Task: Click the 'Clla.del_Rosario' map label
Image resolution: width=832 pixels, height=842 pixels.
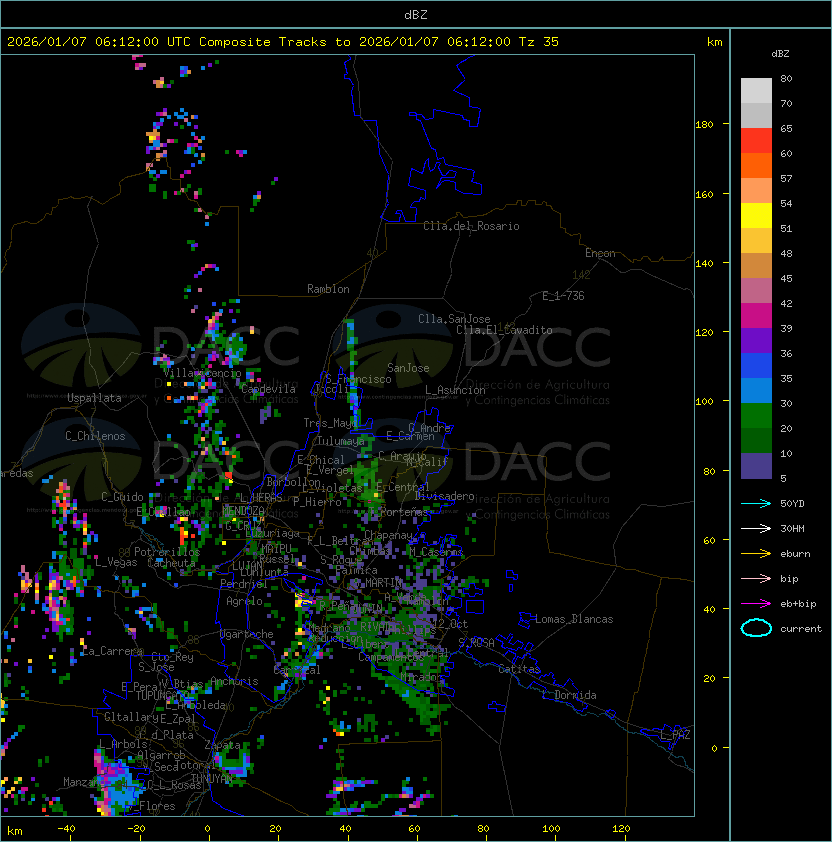Action: (x=471, y=226)
